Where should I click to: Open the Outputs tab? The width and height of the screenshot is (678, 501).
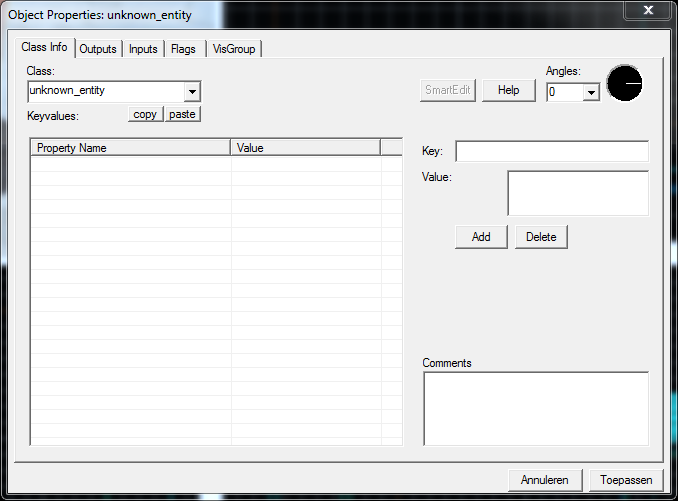tap(98, 49)
